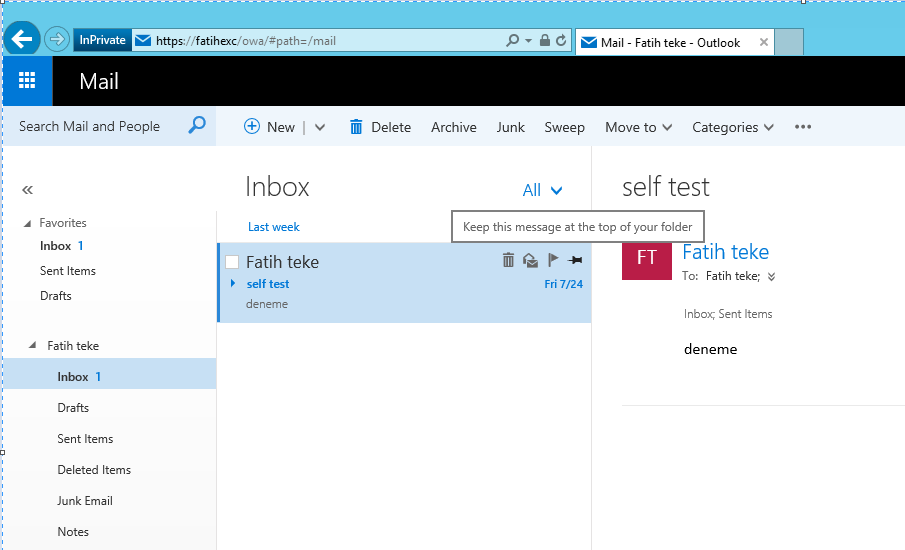
Task: Open the app launcher grid icon
Action: (x=27, y=81)
